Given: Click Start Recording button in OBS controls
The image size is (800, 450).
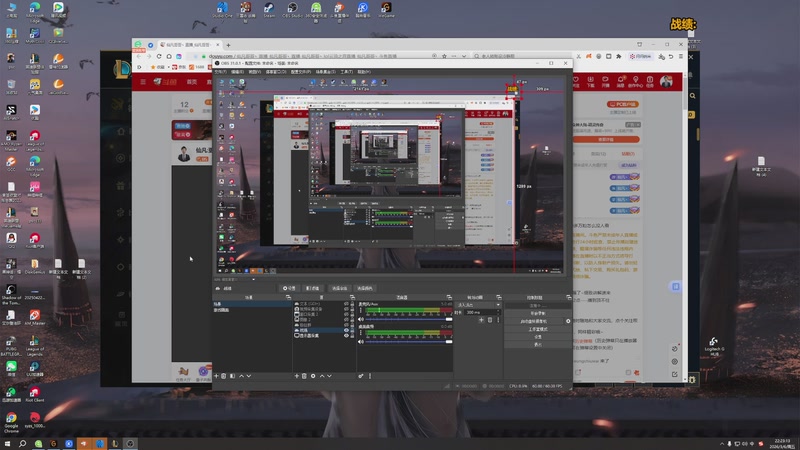Looking at the screenshot, I should pos(538,313).
